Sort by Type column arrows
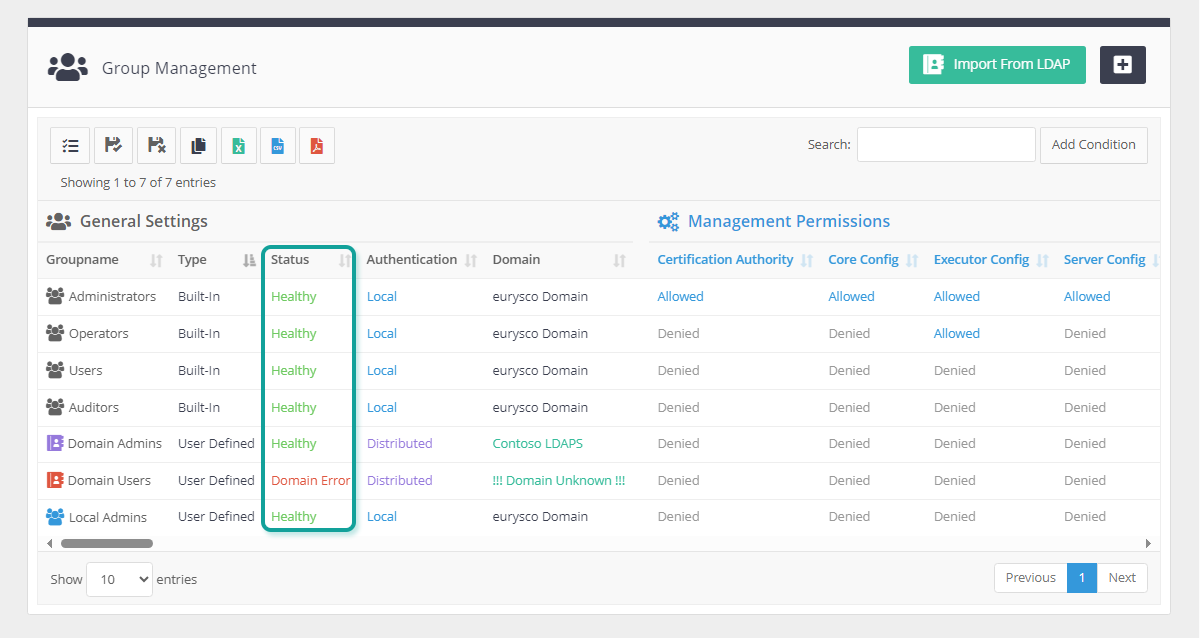The height and width of the screenshot is (638, 1200). pyautogui.click(x=249, y=260)
